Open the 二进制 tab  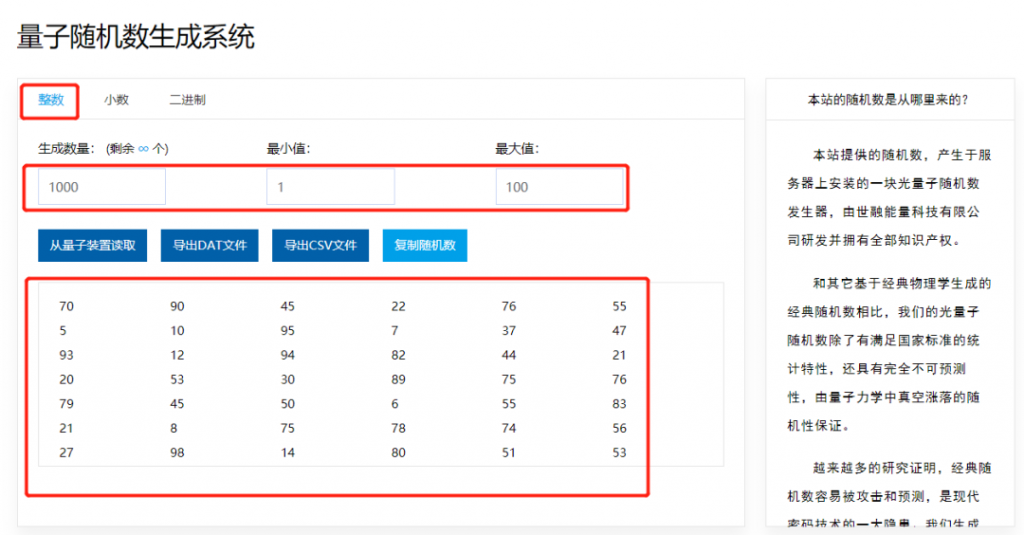tap(187, 100)
